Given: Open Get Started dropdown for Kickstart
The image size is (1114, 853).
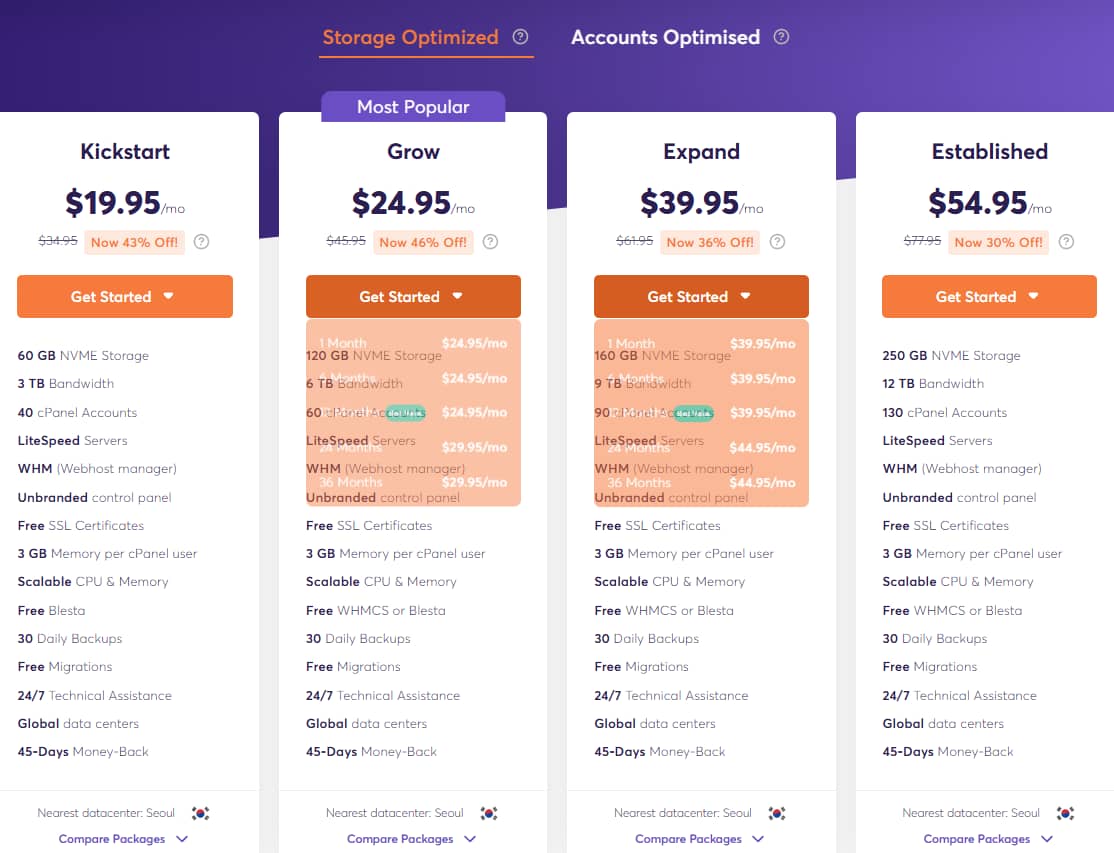Looking at the screenshot, I should 125,297.
